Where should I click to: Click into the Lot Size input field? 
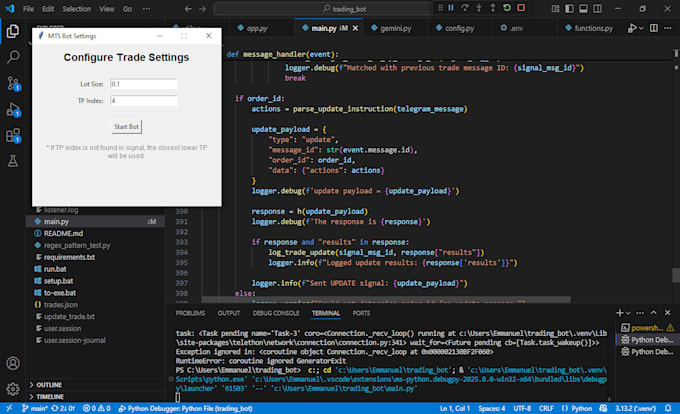coord(144,84)
